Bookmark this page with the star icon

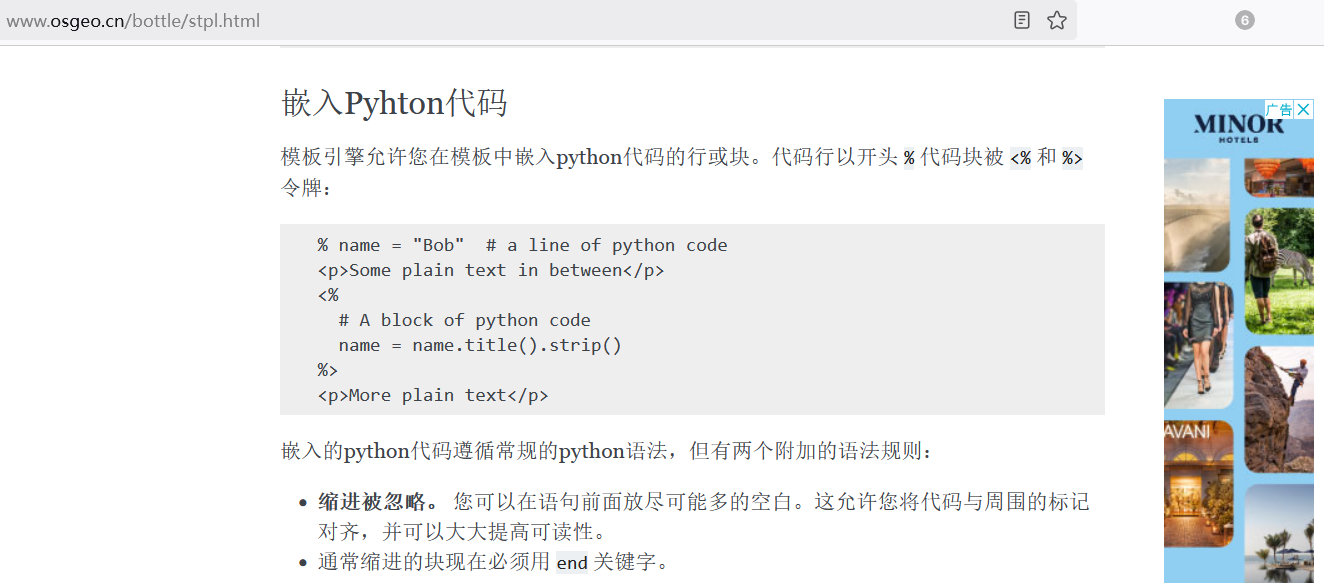pos(1057,20)
